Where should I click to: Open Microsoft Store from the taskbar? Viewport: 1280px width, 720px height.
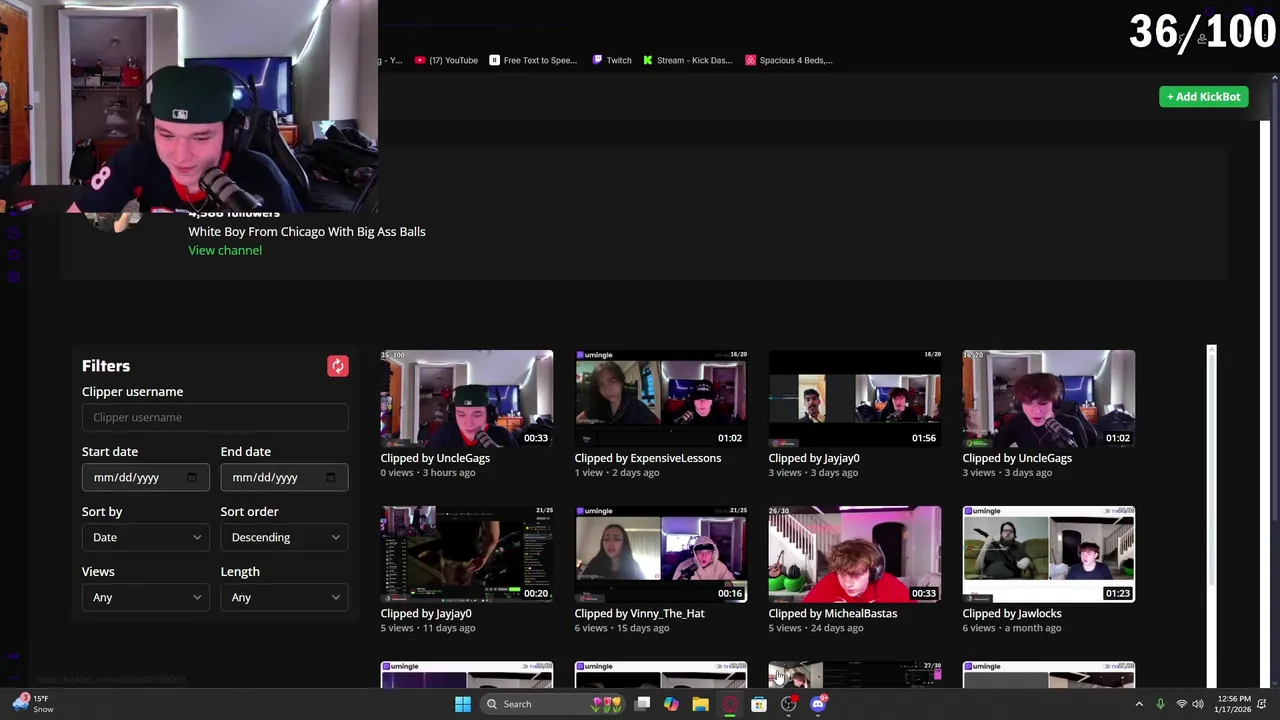(759, 704)
